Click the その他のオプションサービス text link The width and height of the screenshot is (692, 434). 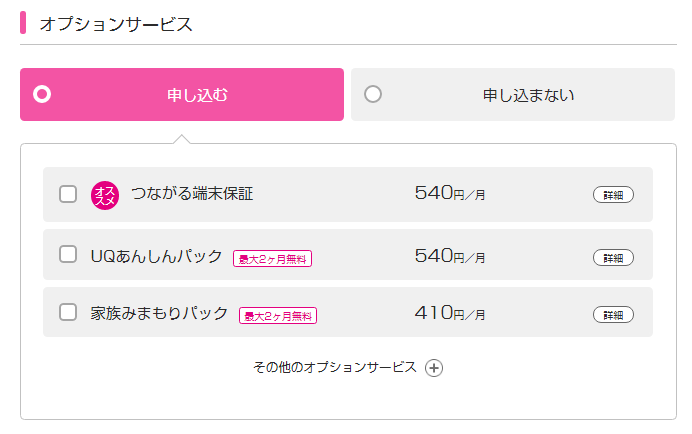(335, 367)
